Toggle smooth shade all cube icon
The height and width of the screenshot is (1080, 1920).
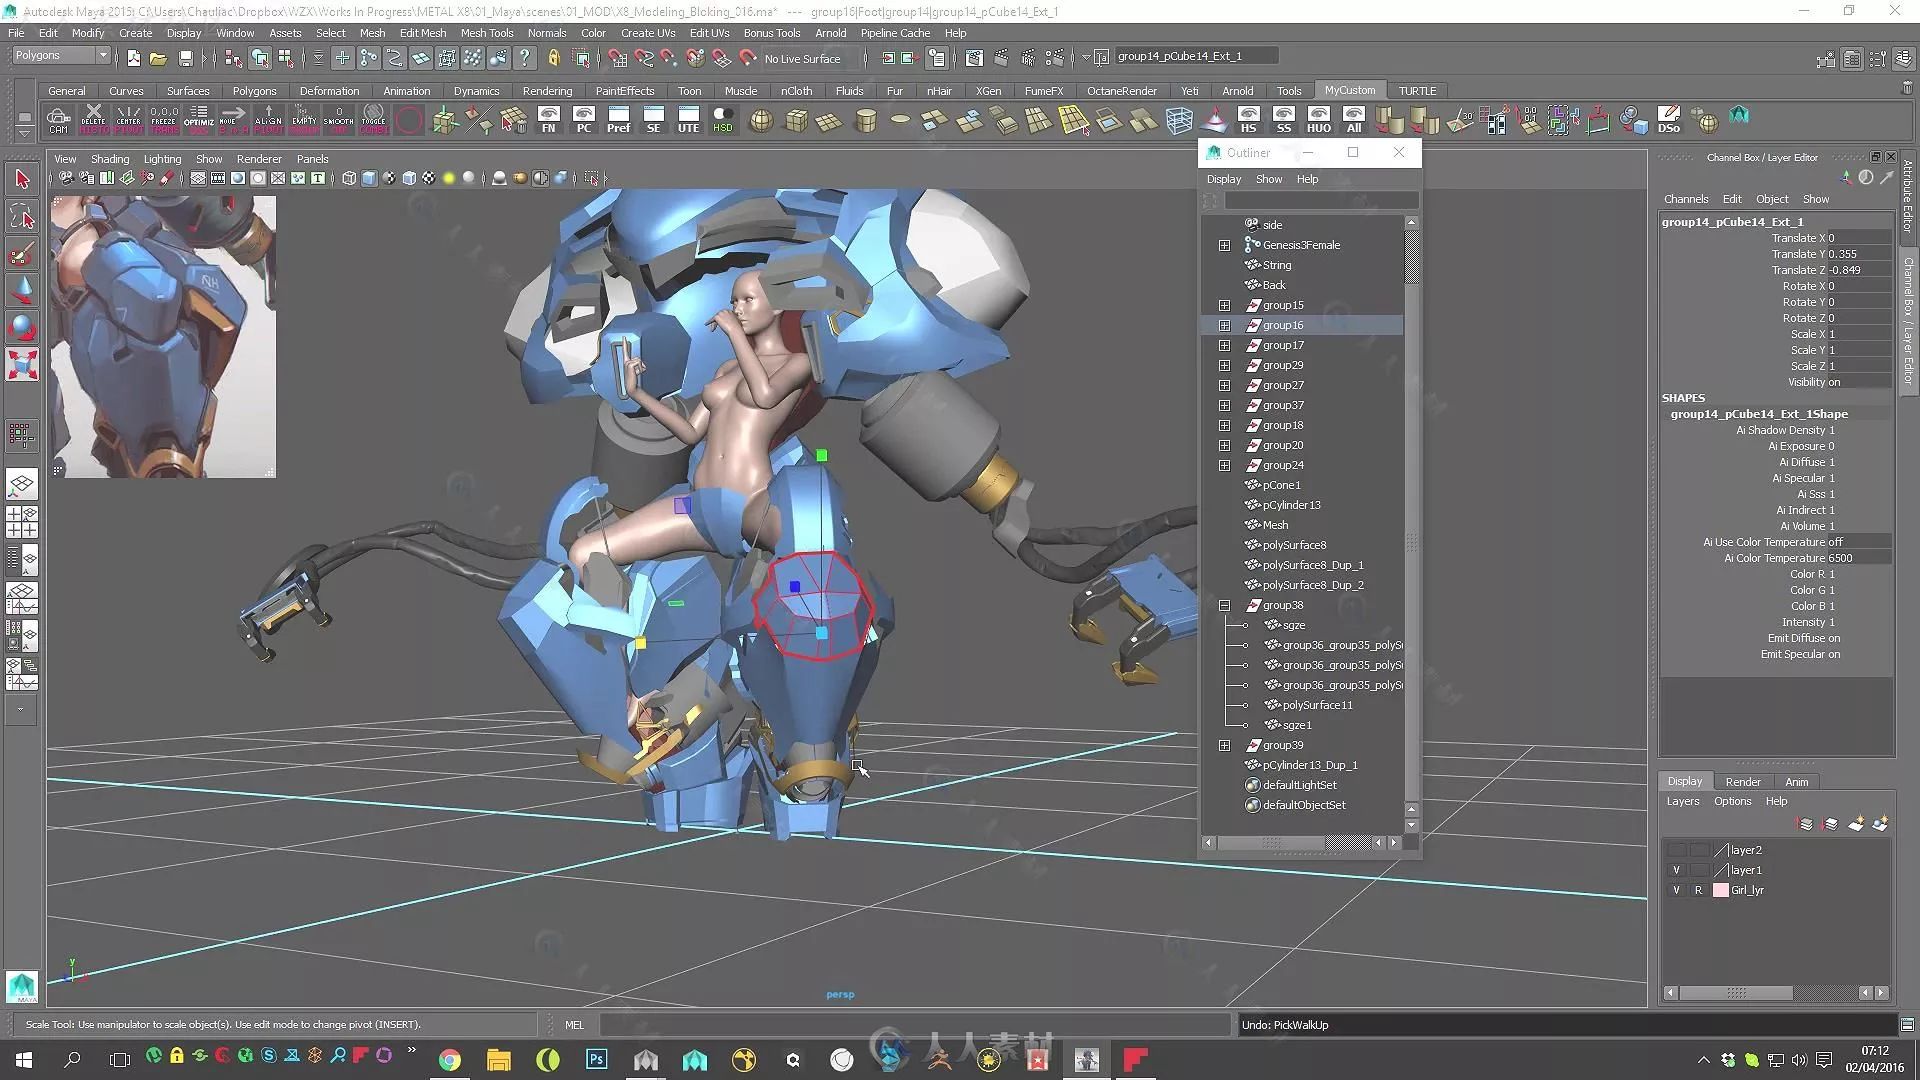[369, 178]
